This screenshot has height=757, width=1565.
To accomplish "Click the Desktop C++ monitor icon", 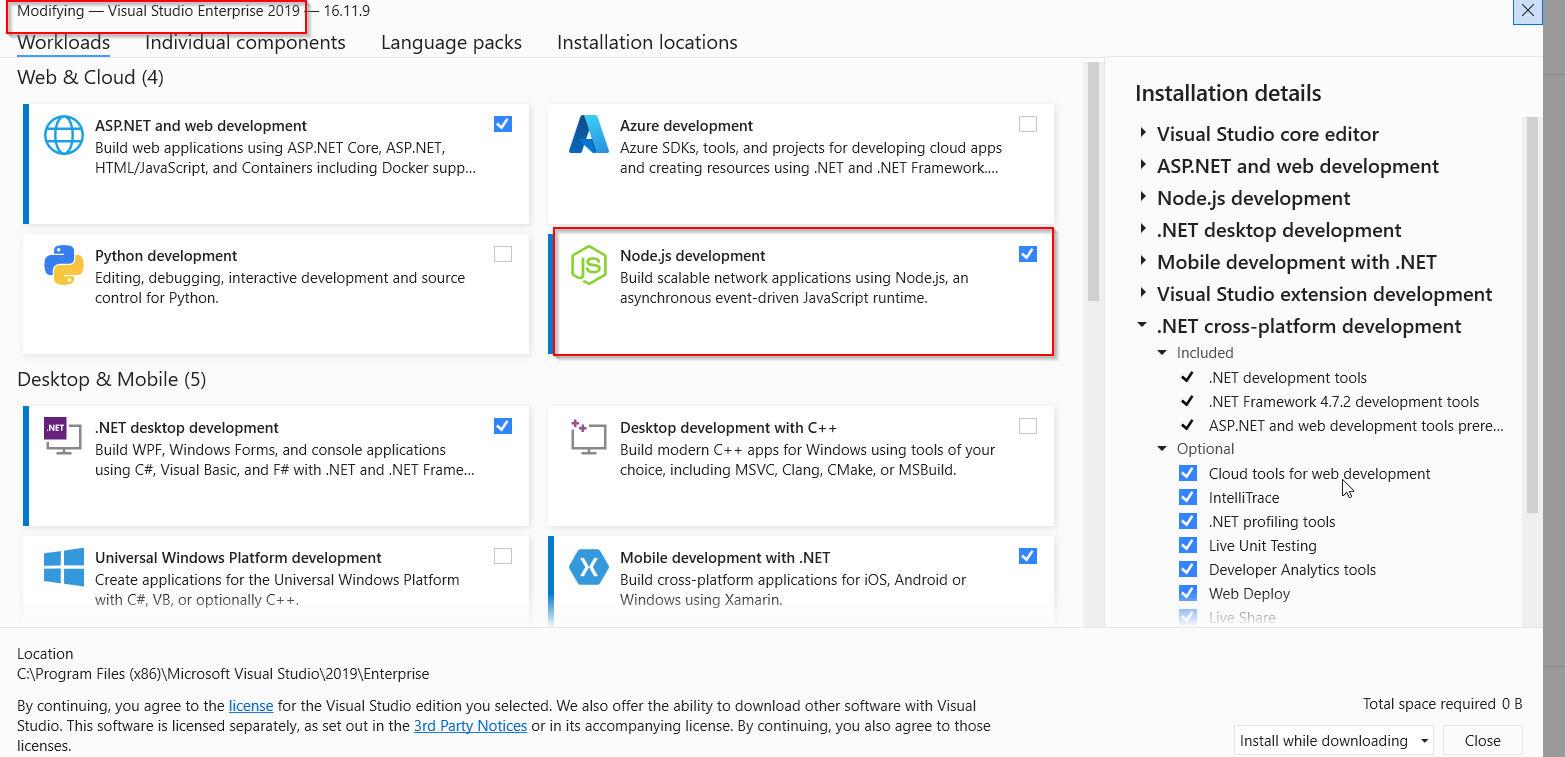I will [589, 437].
